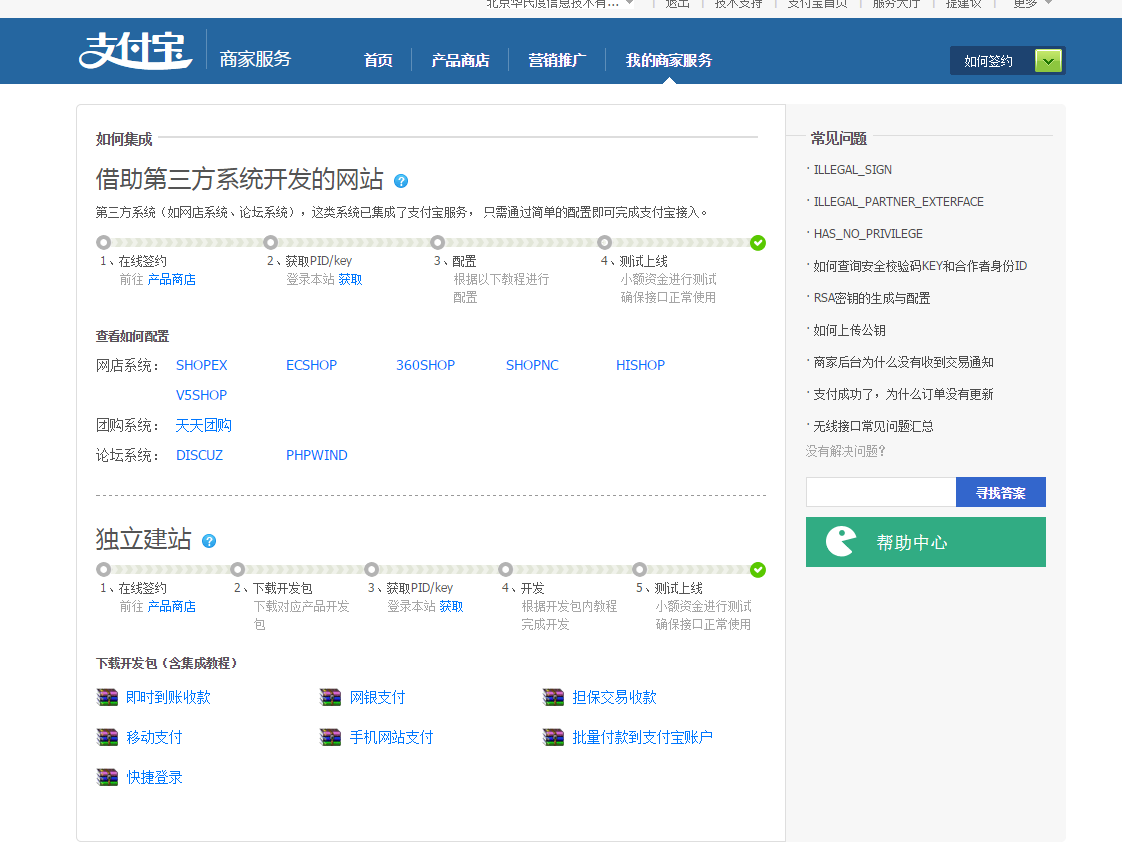Open help icon beside 独立建站
1122x858 pixels.
[209, 541]
